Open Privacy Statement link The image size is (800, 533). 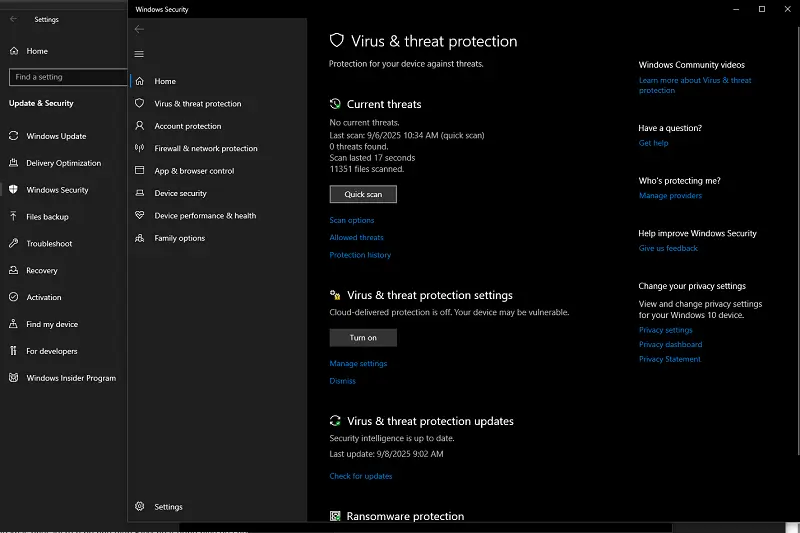(669, 360)
